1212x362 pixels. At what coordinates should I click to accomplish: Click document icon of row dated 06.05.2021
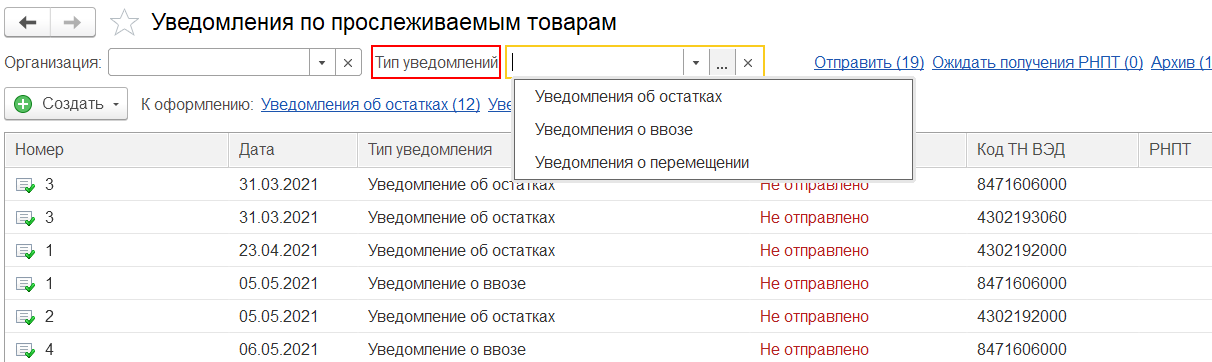(x=24, y=350)
